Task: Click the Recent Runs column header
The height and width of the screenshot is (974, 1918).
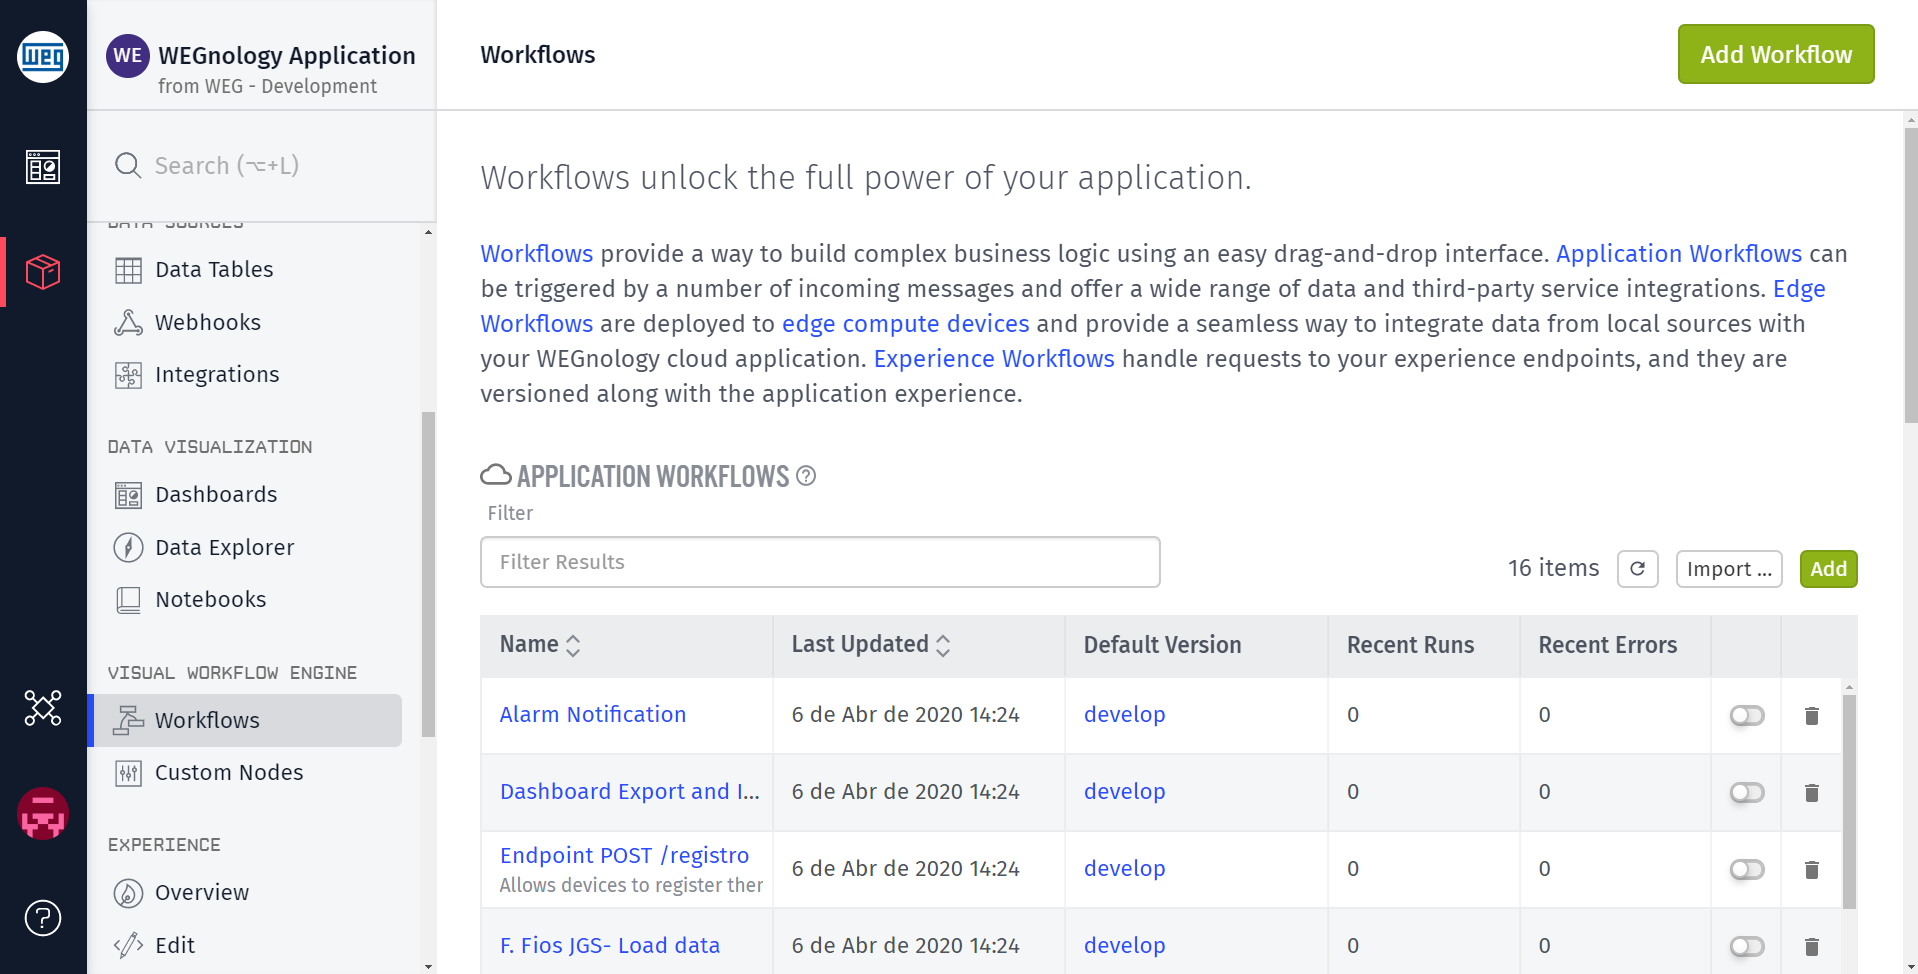Action: 1410,645
